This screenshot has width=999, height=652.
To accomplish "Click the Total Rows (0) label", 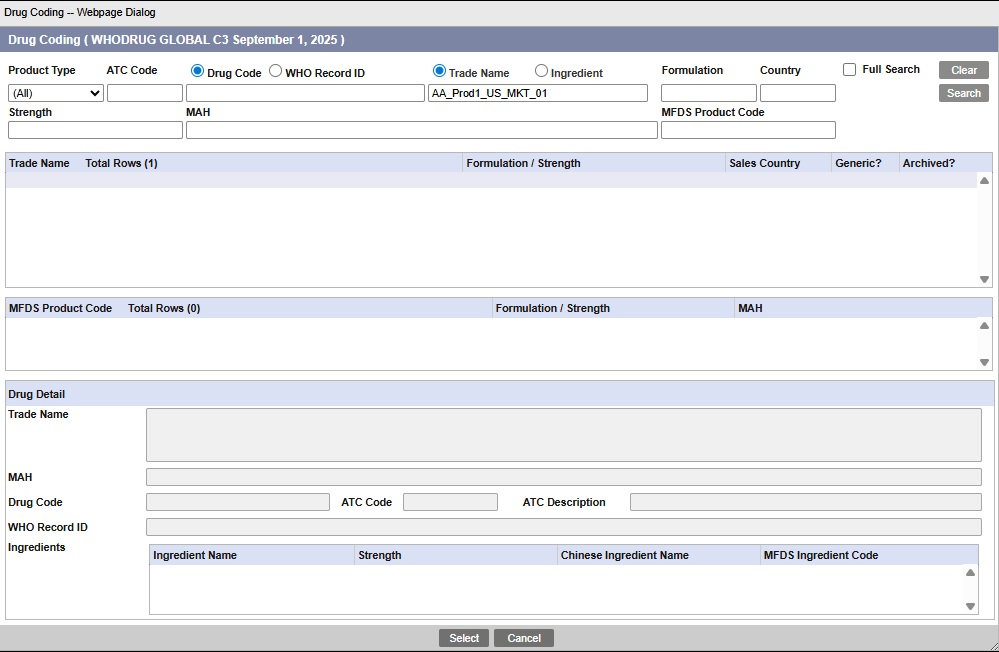I will (164, 308).
